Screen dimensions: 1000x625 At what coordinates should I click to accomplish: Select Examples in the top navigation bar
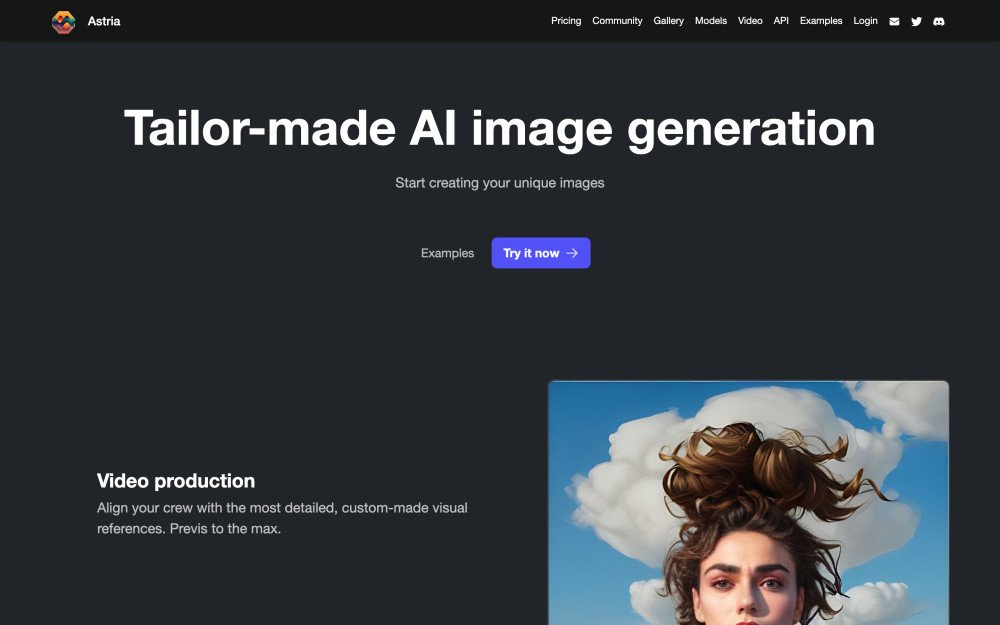(x=821, y=21)
